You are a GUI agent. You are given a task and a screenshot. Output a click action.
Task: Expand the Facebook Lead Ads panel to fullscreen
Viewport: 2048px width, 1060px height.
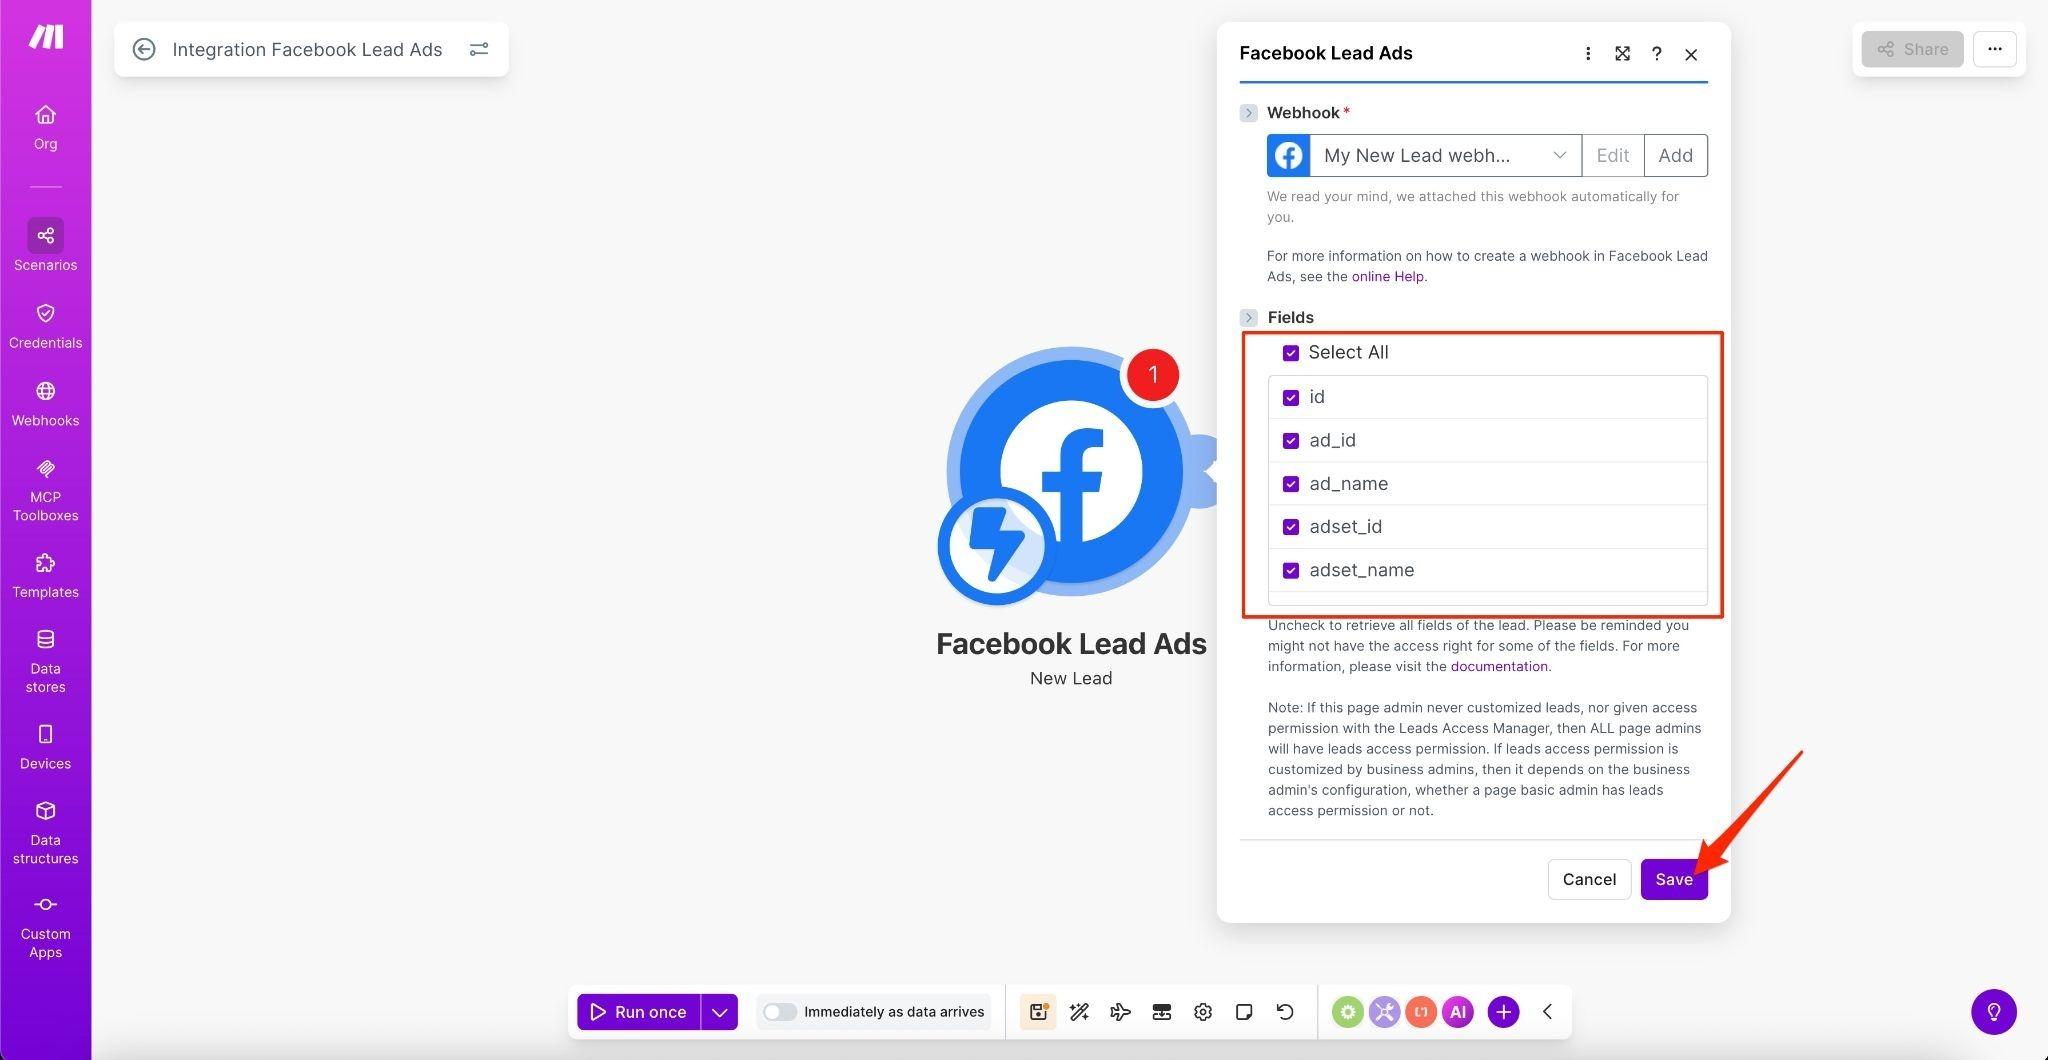tap(1622, 54)
